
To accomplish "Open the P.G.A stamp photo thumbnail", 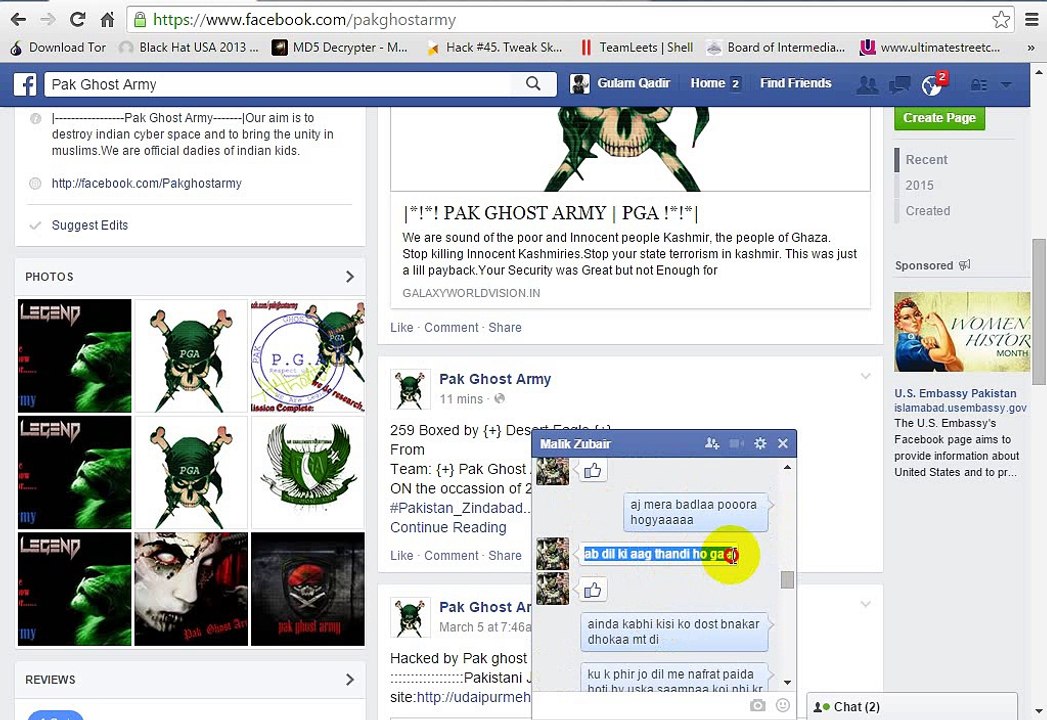I will 307,355.
